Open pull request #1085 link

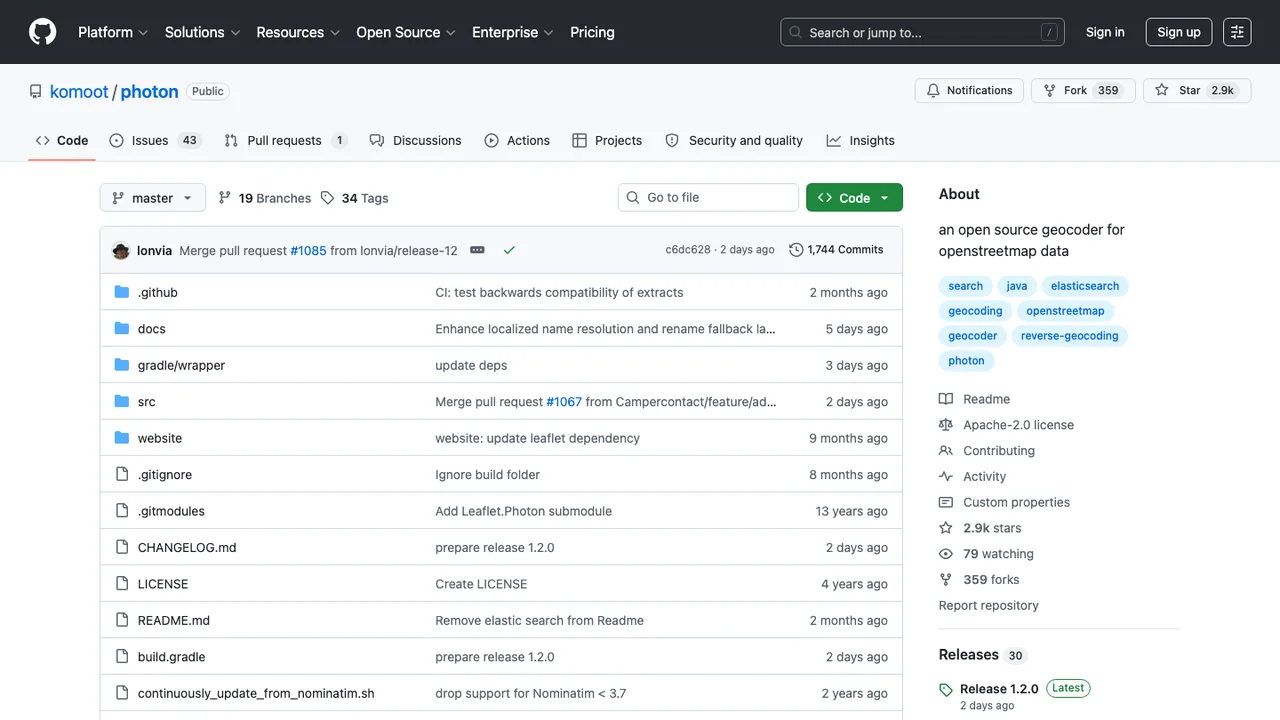pos(308,250)
